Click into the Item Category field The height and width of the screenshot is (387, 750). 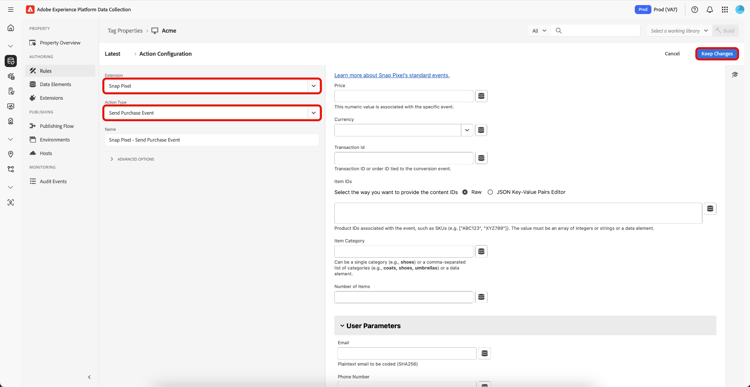point(404,251)
